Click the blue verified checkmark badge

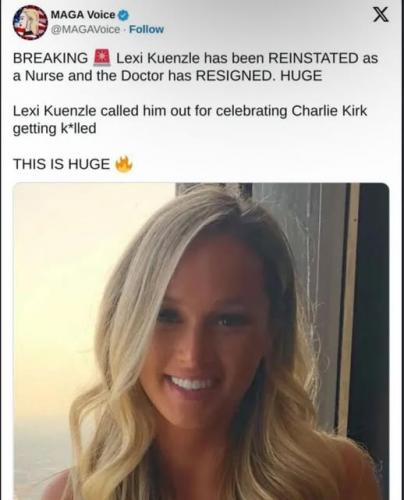coord(124,15)
